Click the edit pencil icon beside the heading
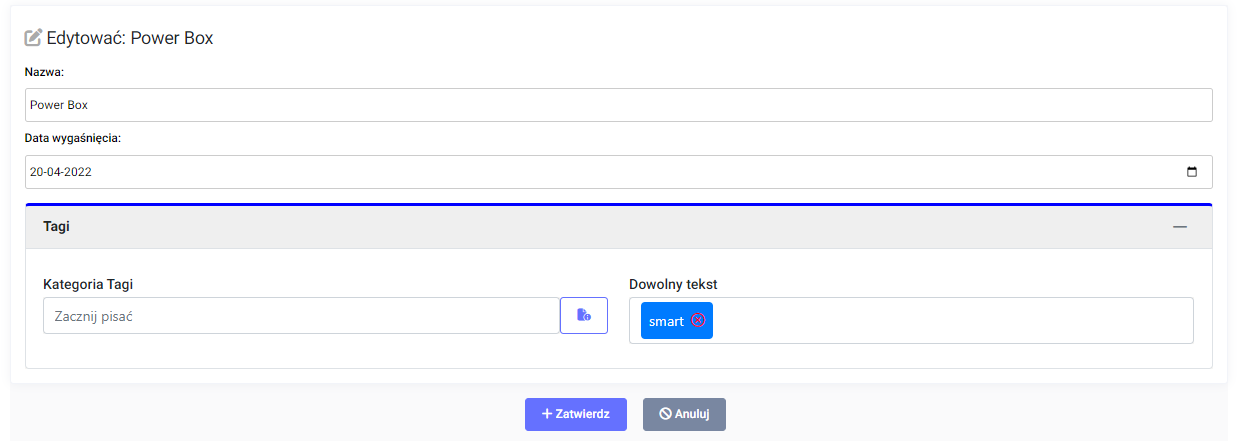 pos(33,38)
